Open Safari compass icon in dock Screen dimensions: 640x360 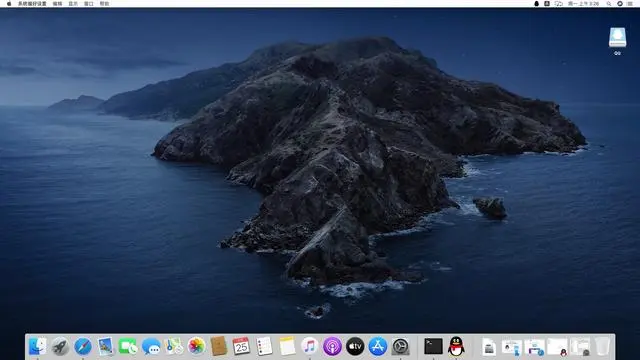(83, 347)
